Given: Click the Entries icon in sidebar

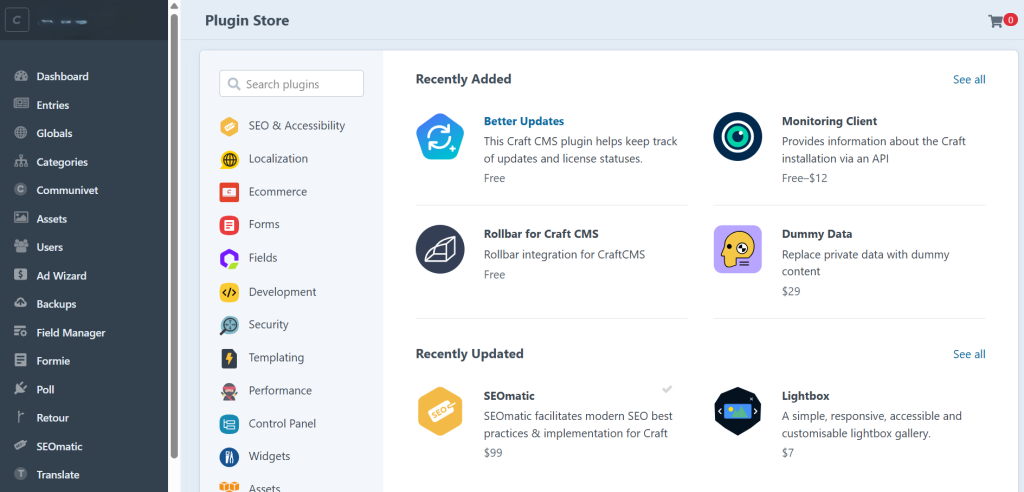Looking at the screenshot, I should 21,105.
